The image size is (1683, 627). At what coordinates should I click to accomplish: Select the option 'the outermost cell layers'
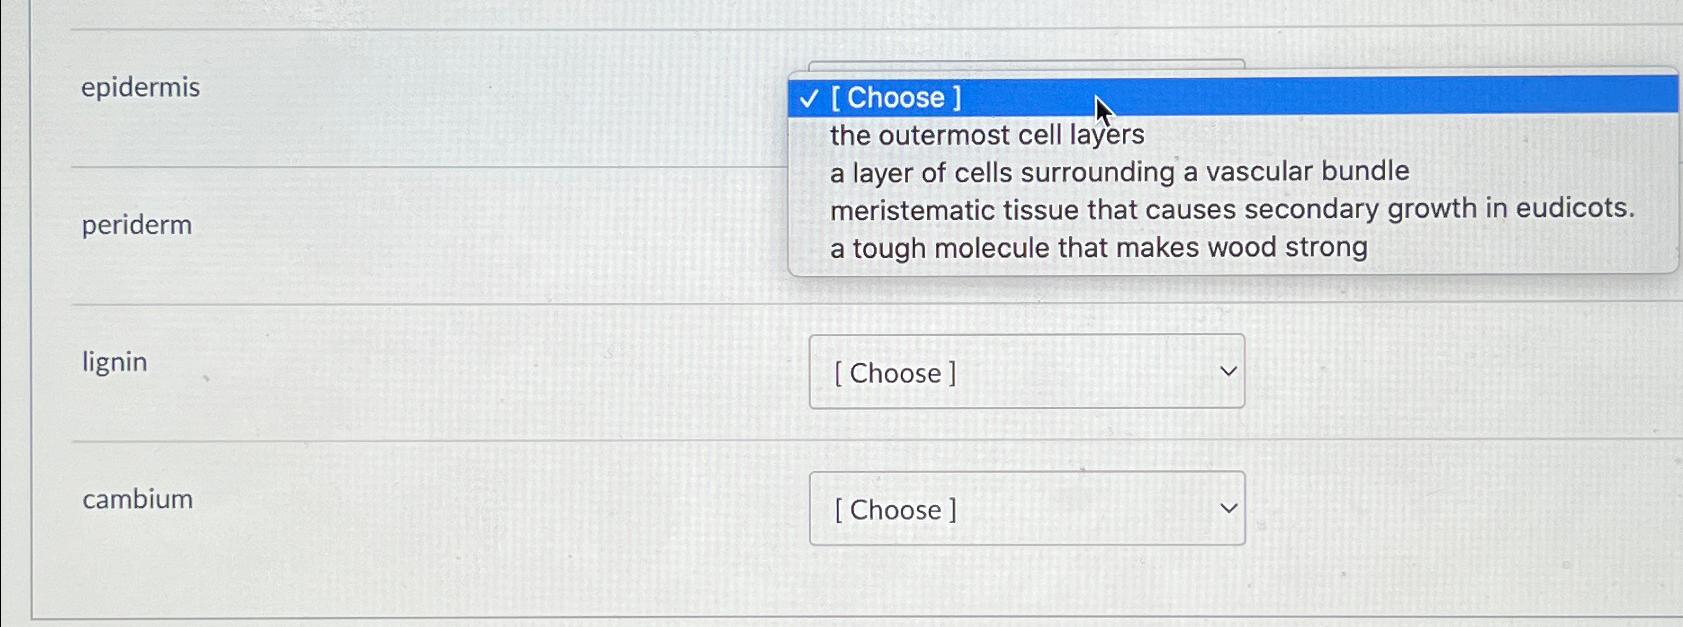click(x=987, y=134)
